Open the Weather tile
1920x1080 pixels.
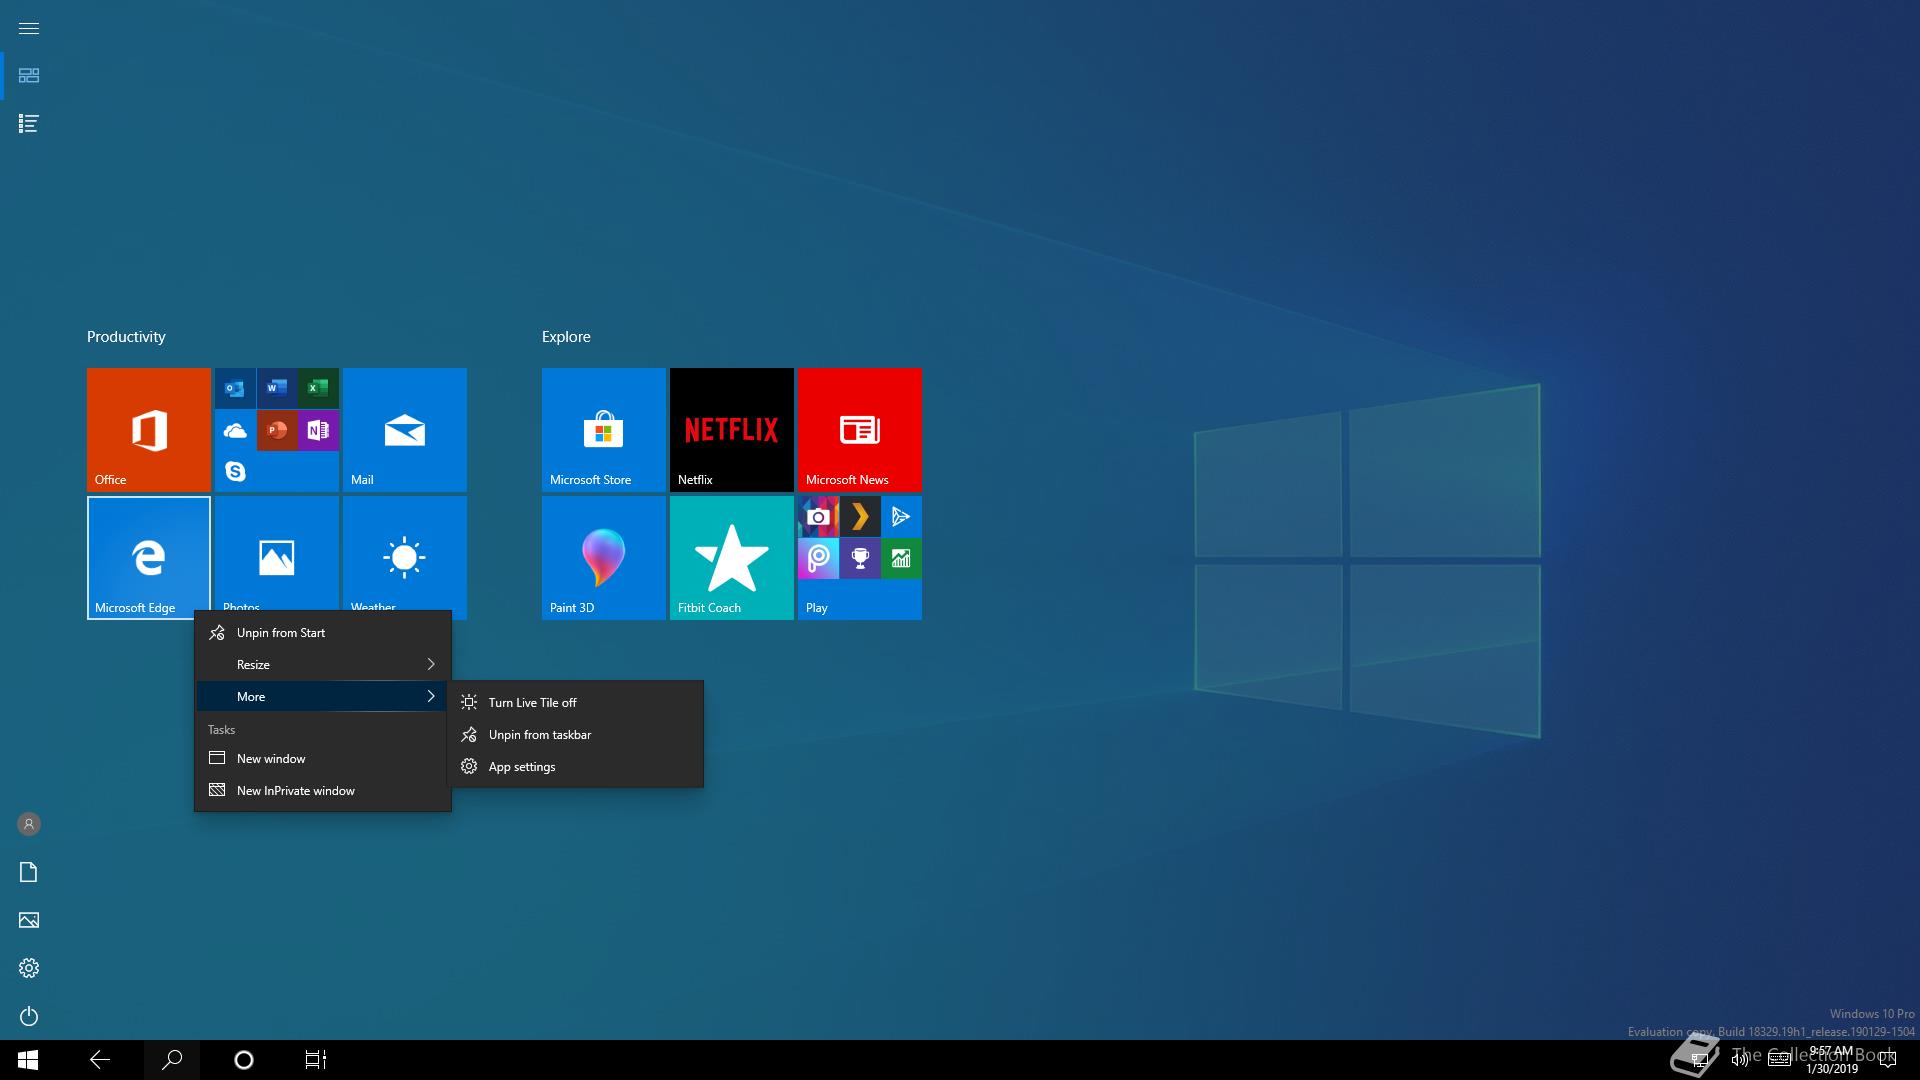[405, 553]
